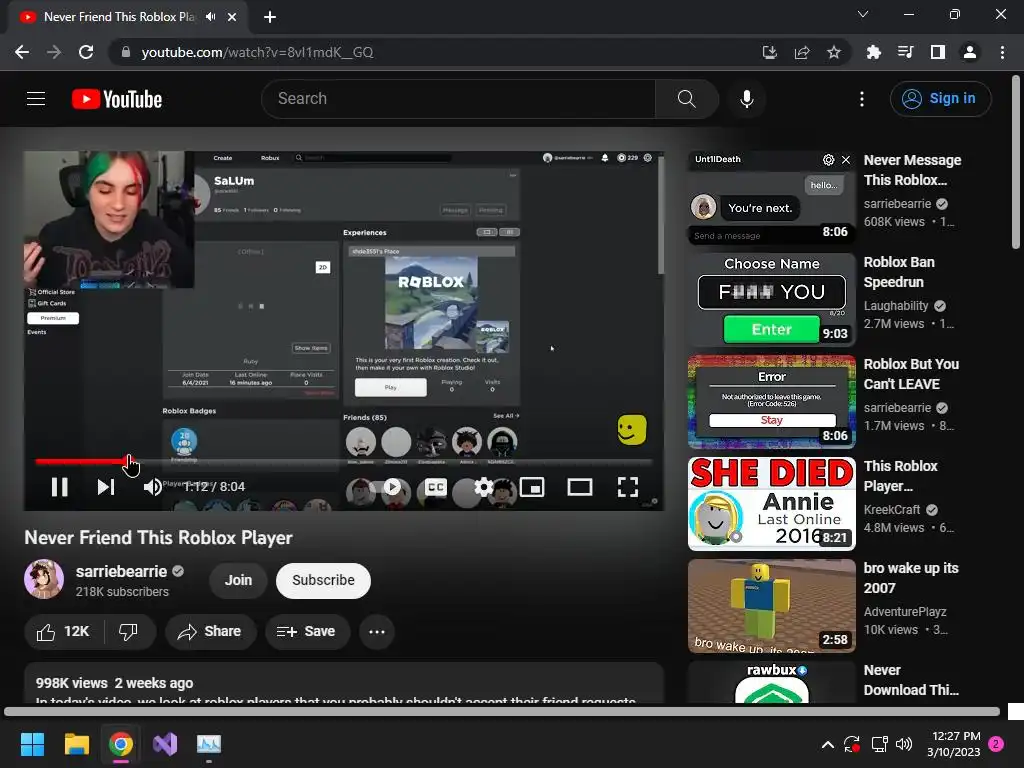Click Laughability channel name
This screenshot has width=1024, height=768.
click(896, 306)
